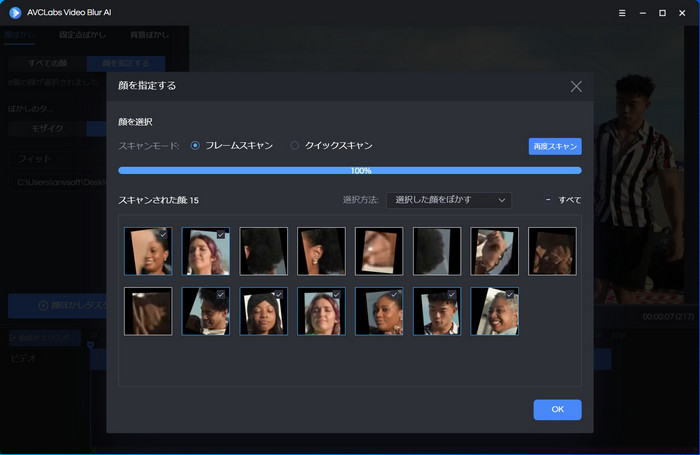Click the export video button above timeline
Screen dimensions: 700x455
coord(45,338)
